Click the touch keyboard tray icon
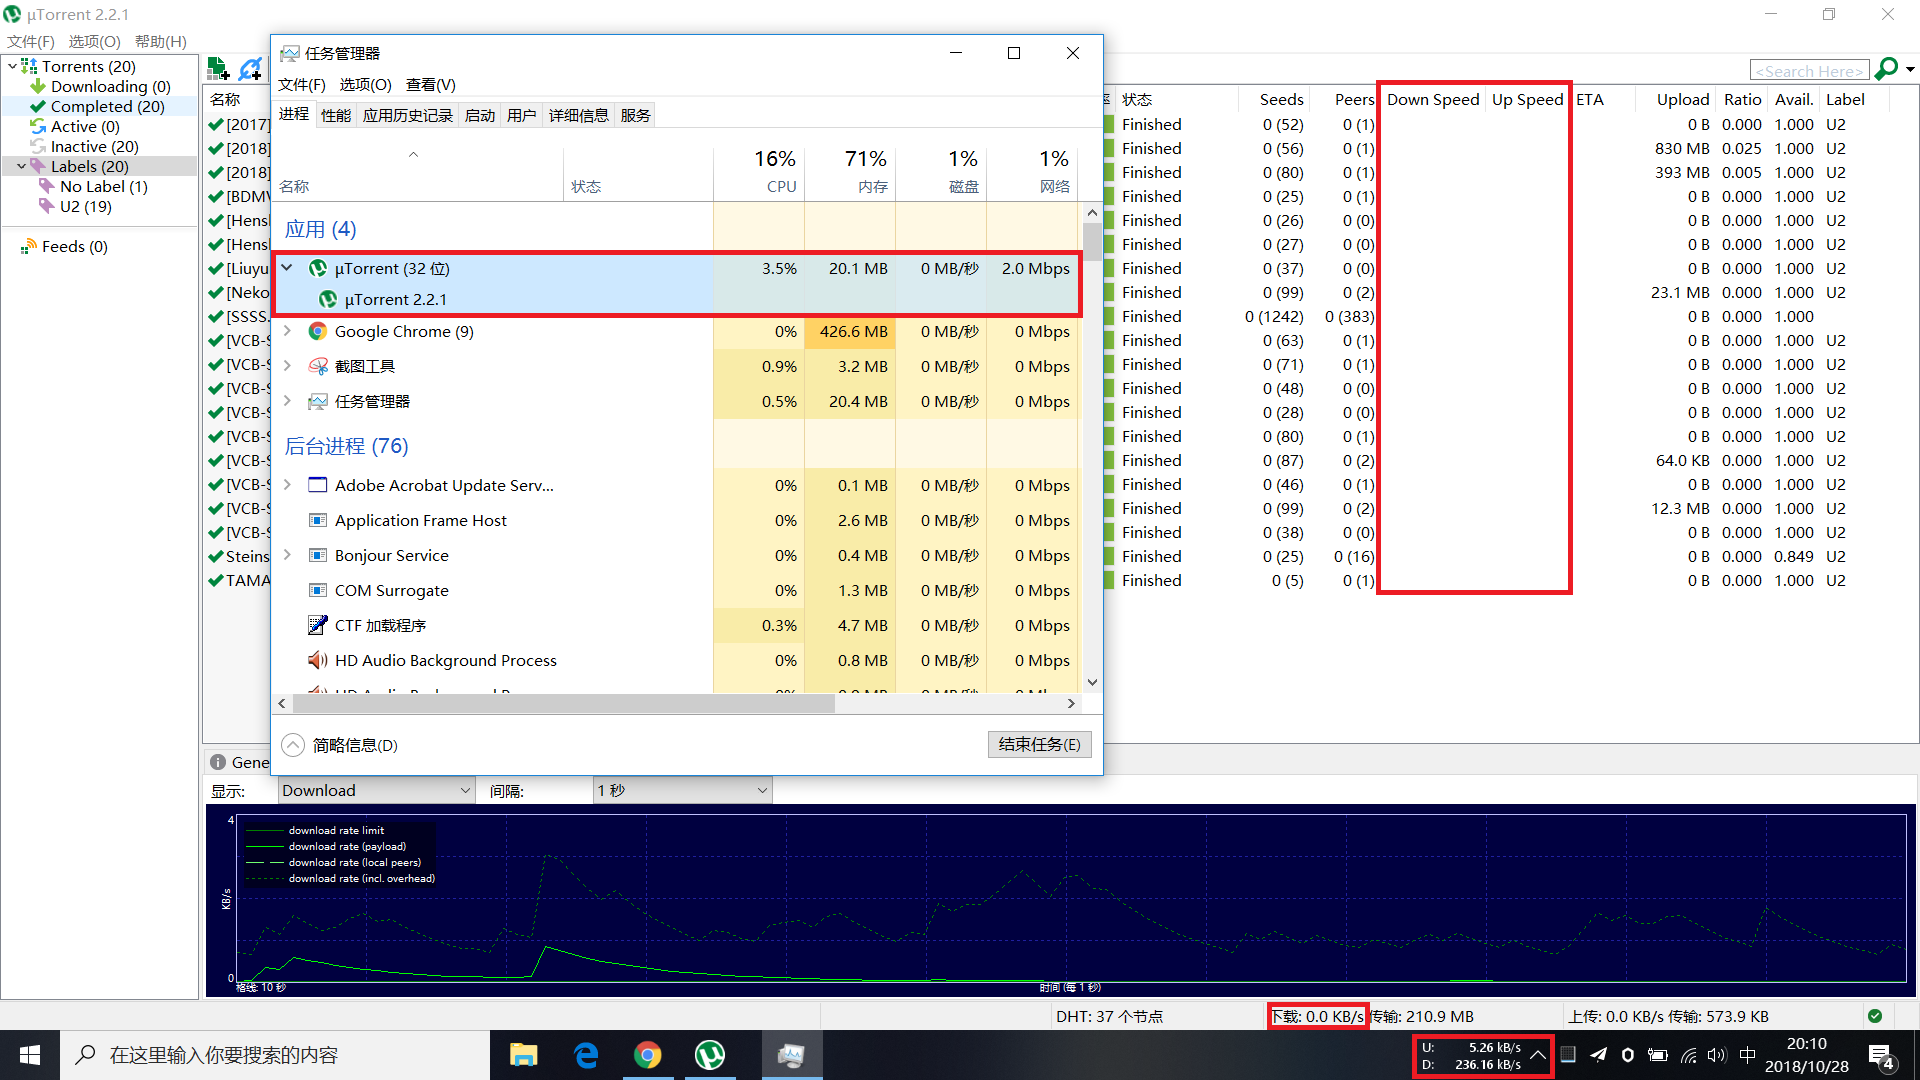This screenshot has width=1920, height=1080. point(1568,1054)
